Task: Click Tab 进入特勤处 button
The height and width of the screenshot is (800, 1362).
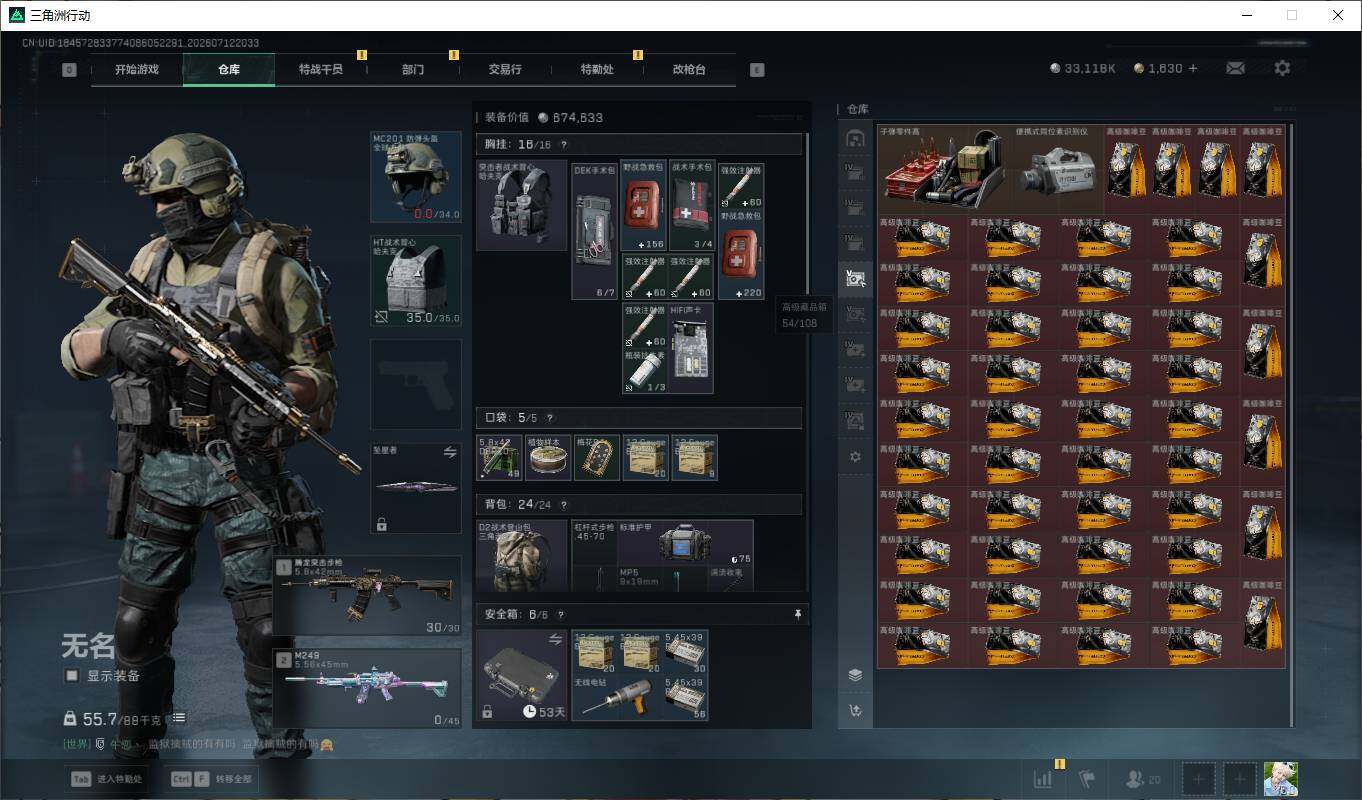Action: coord(107,779)
